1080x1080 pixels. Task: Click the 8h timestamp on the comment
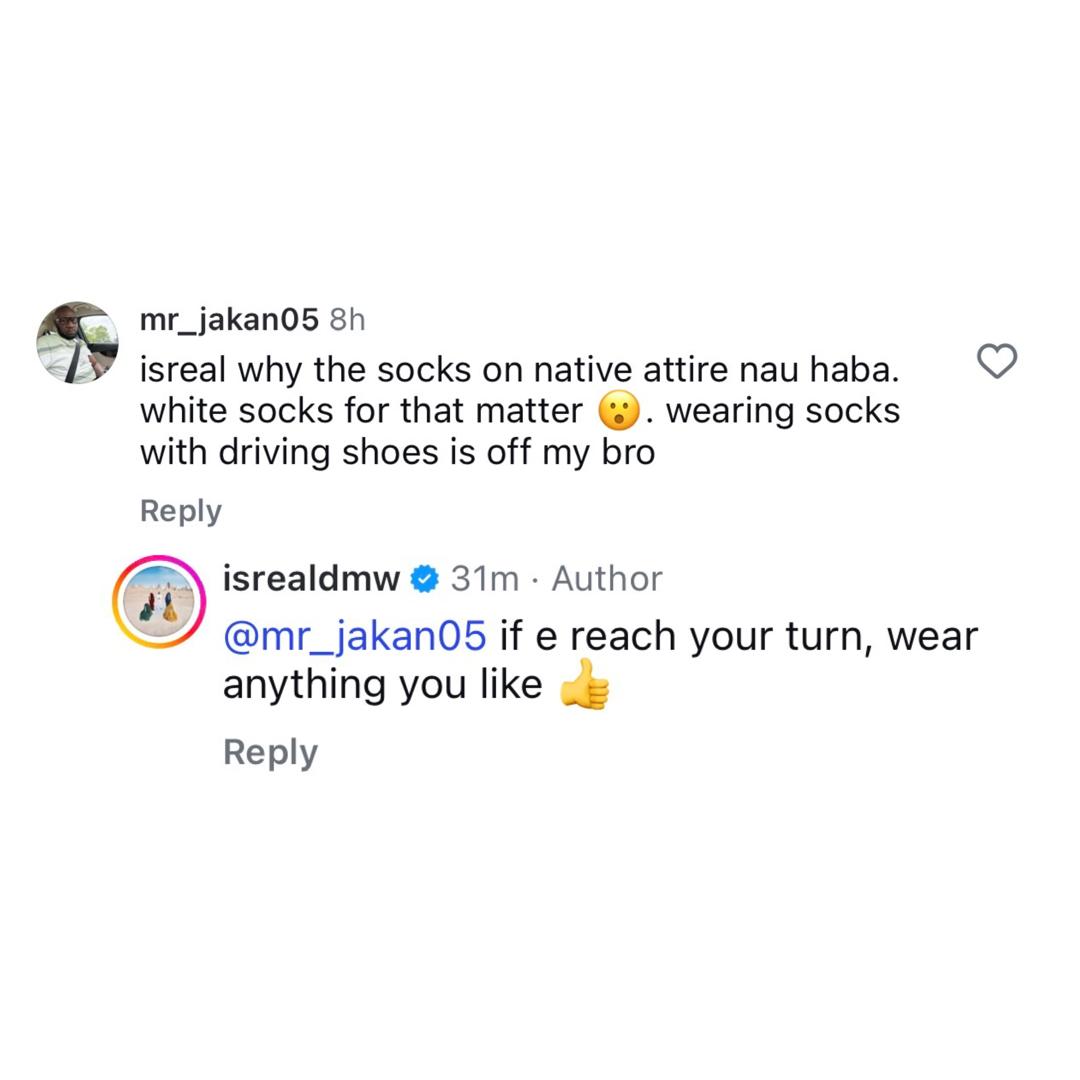pyautogui.click(x=347, y=320)
